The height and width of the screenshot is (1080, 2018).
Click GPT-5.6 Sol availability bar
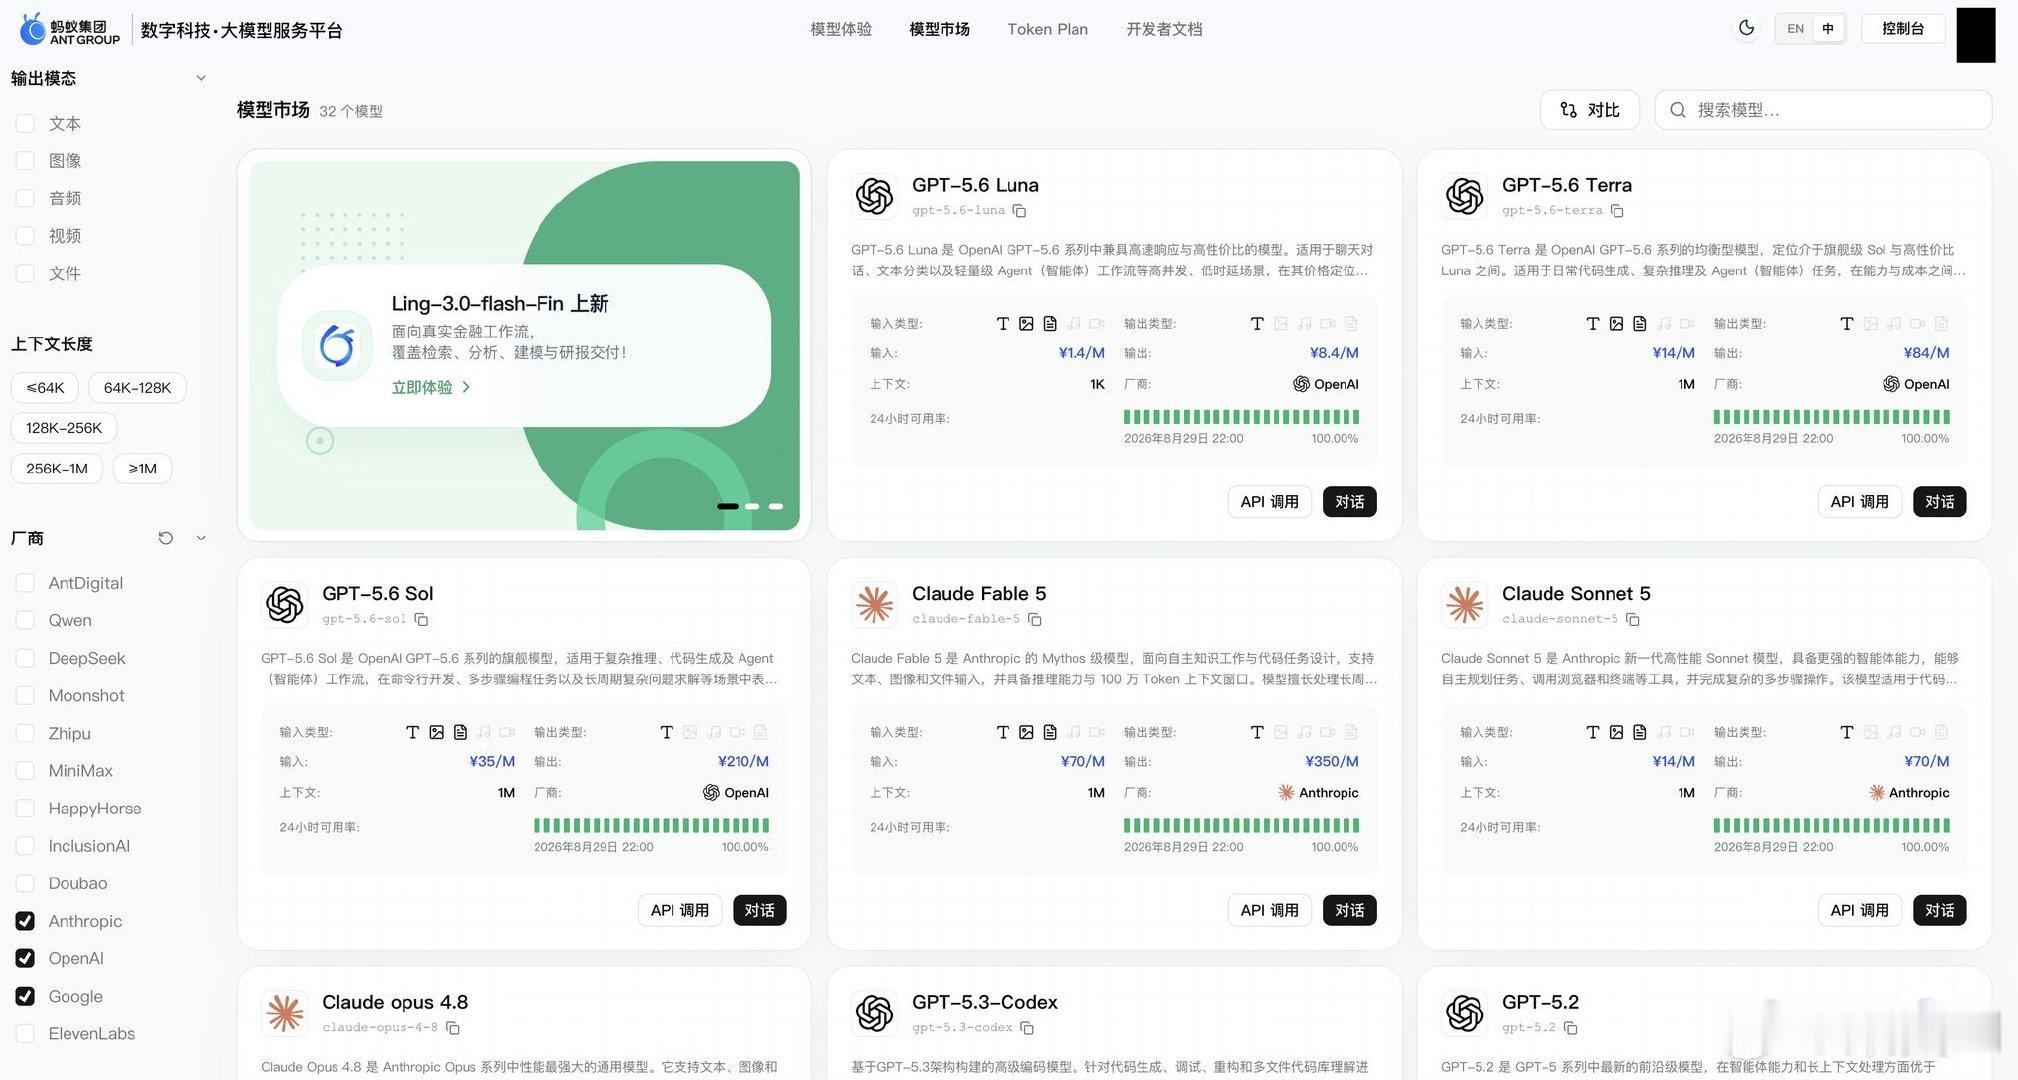point(651,825)
